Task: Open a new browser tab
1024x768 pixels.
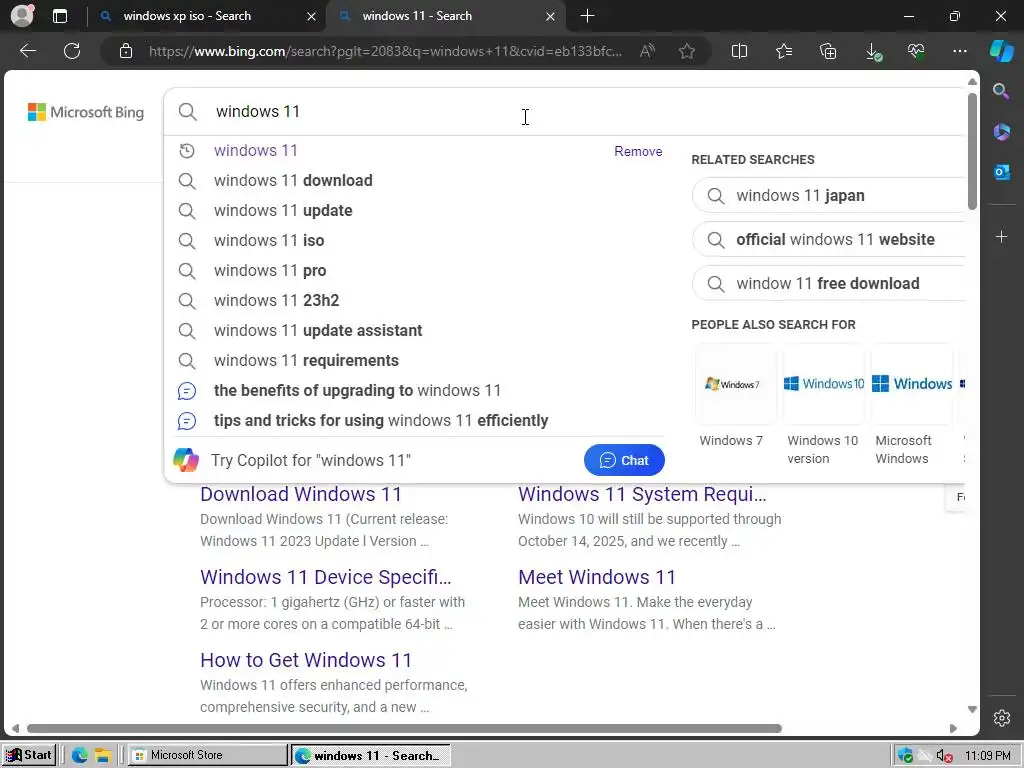Action: coord(587,16)
